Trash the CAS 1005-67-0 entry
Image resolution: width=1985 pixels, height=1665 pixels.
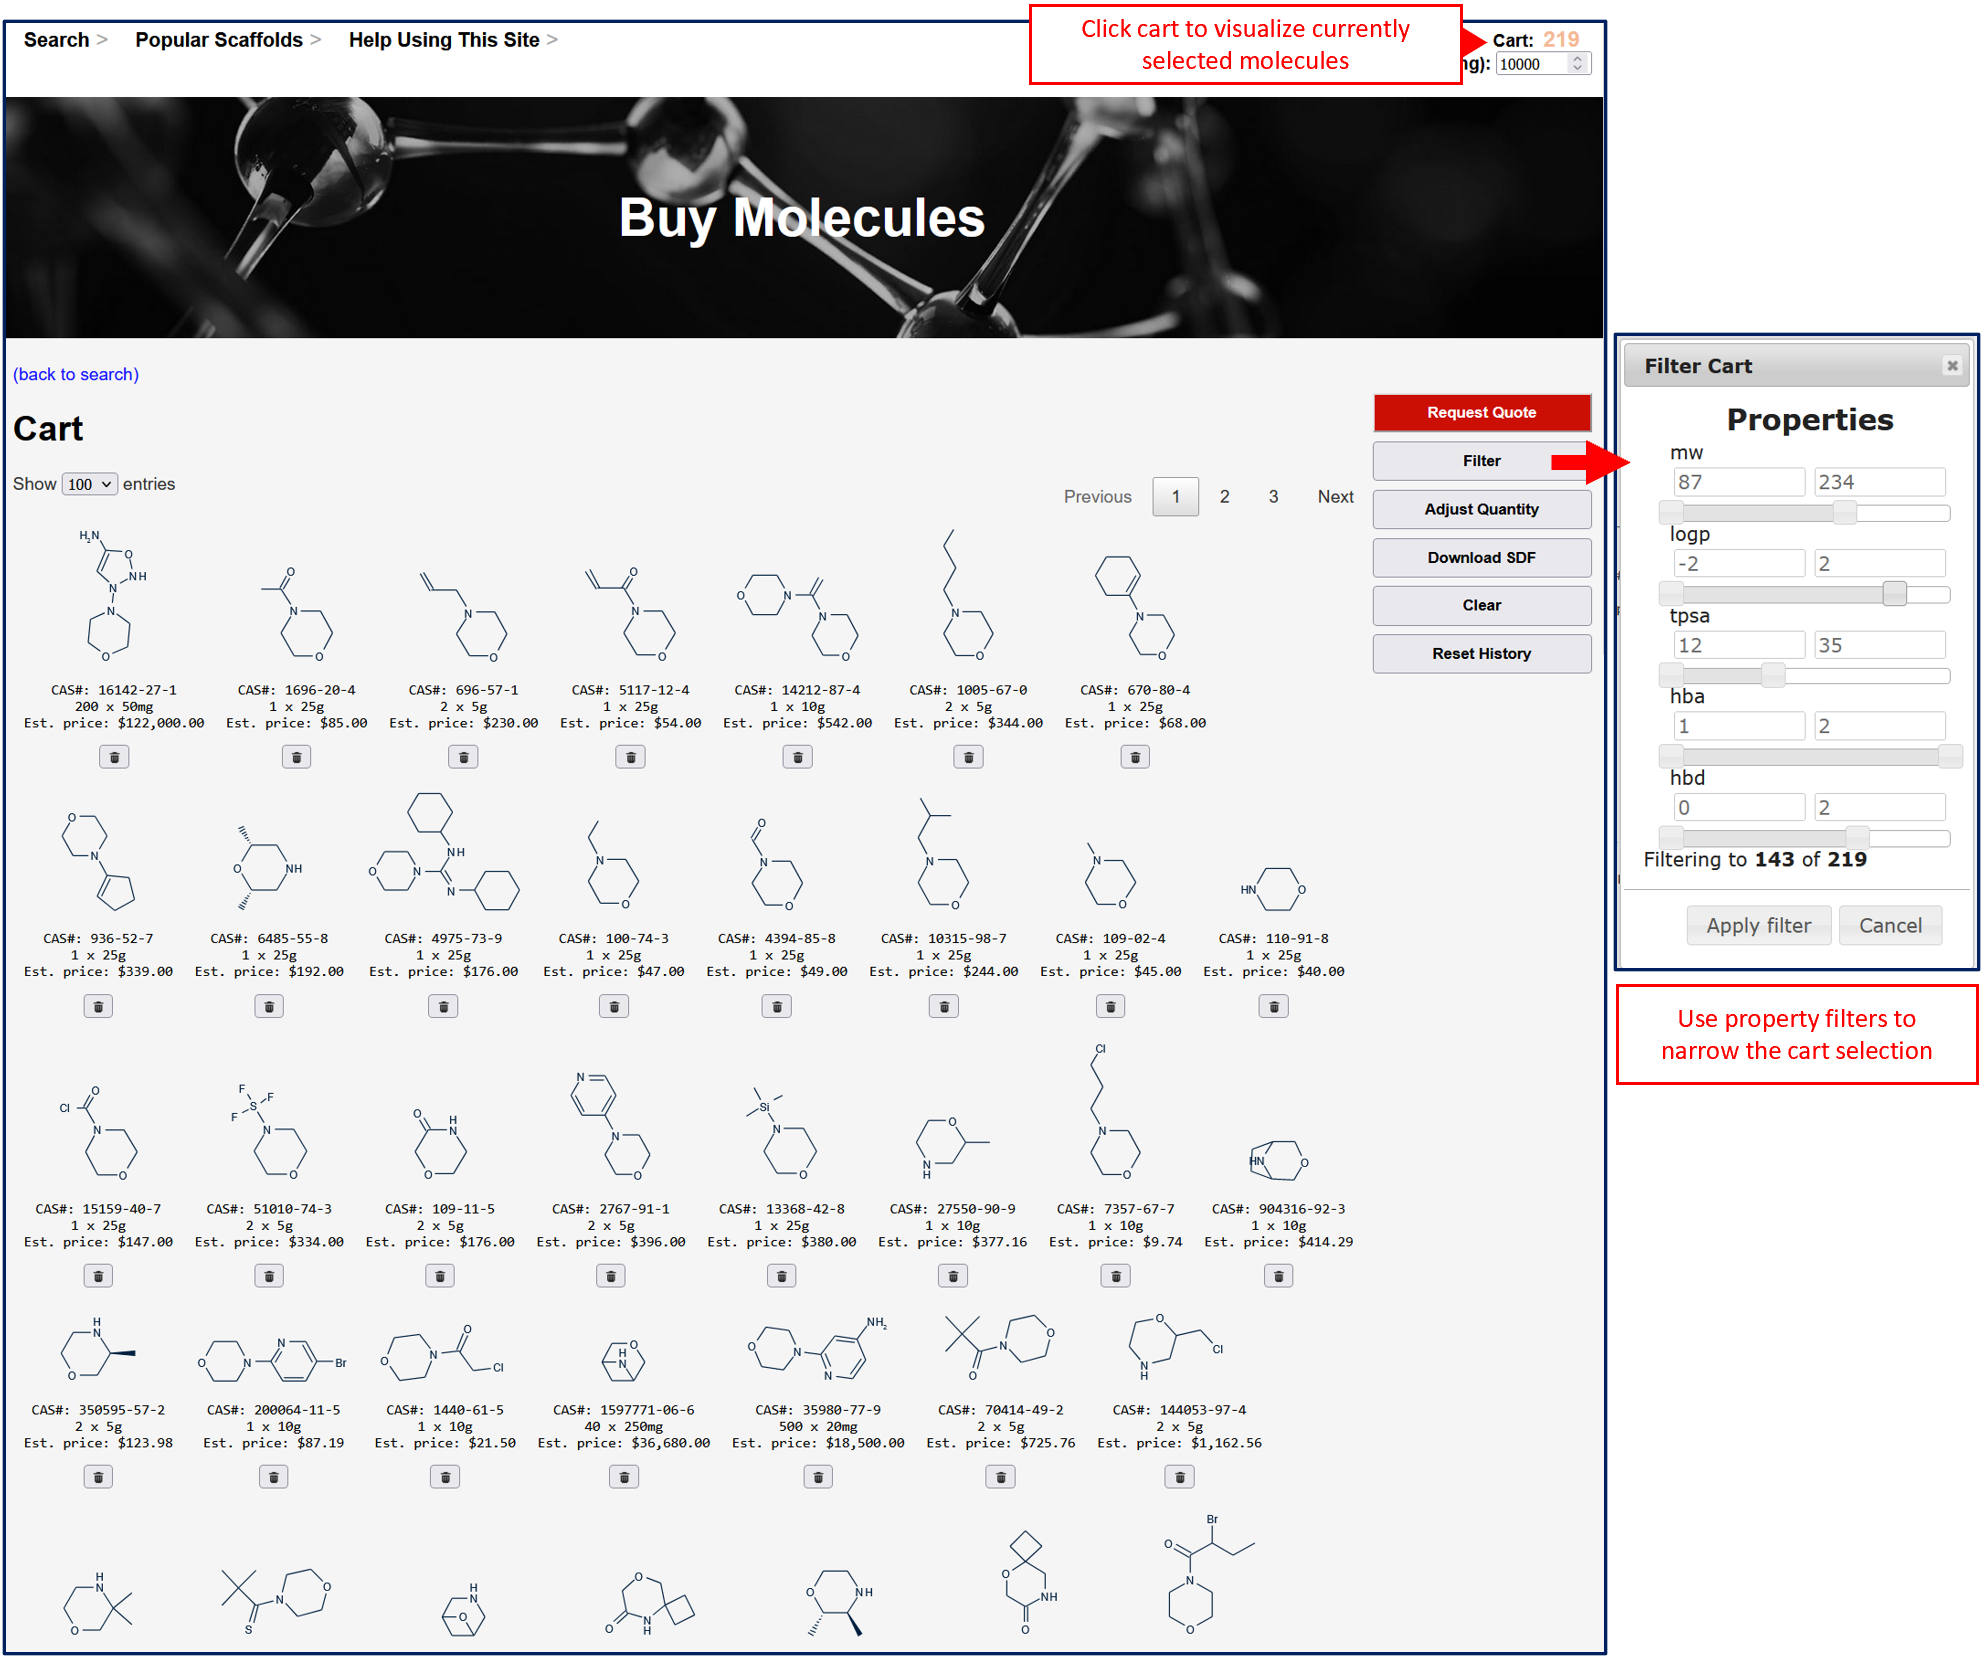(x=968, y=757)
